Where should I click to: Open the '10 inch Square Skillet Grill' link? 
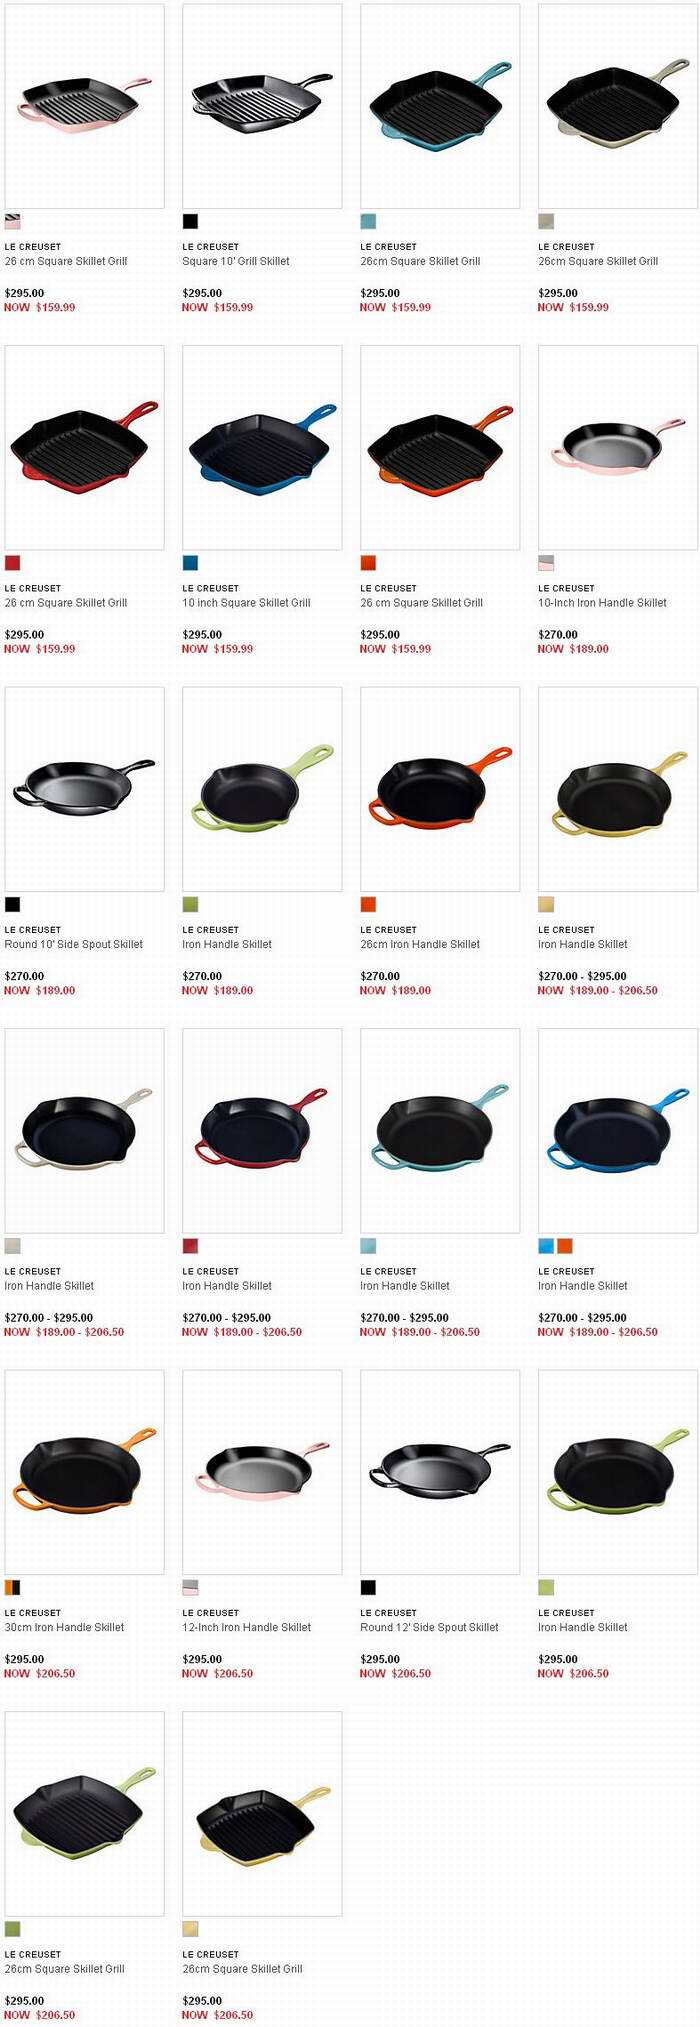tap(246, 603)
